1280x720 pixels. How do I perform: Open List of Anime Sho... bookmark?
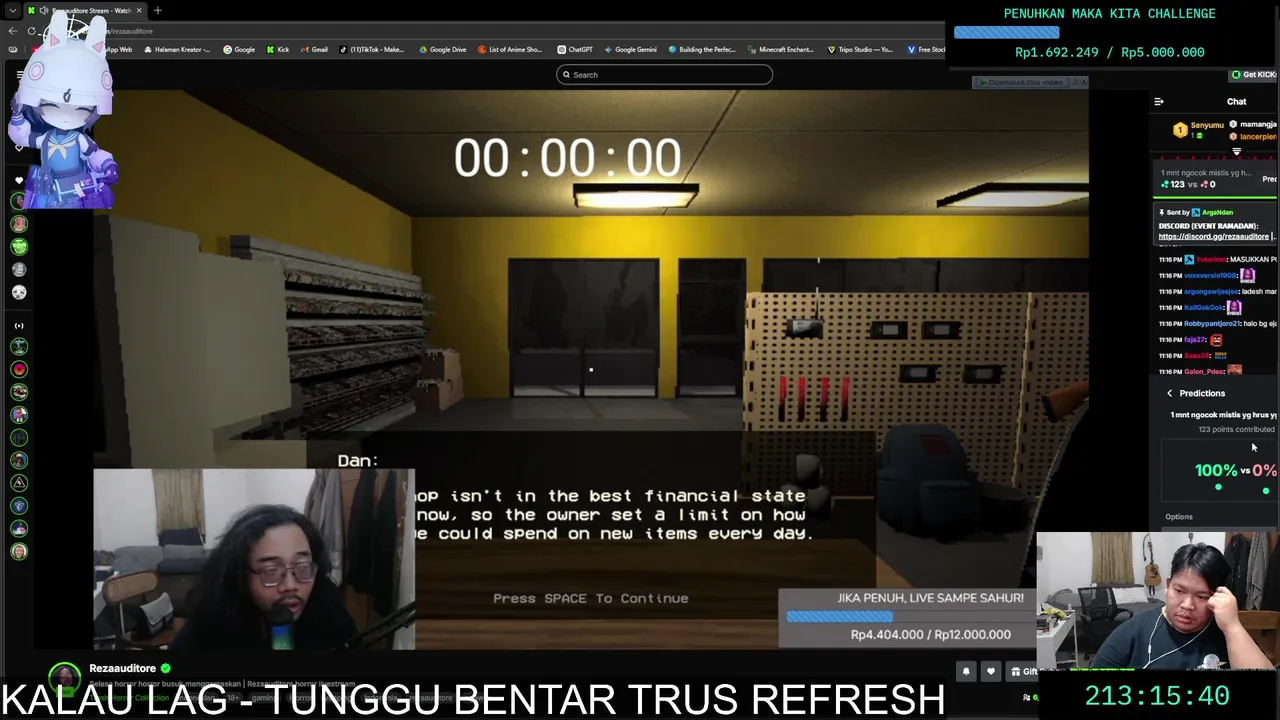coord(510,49)
